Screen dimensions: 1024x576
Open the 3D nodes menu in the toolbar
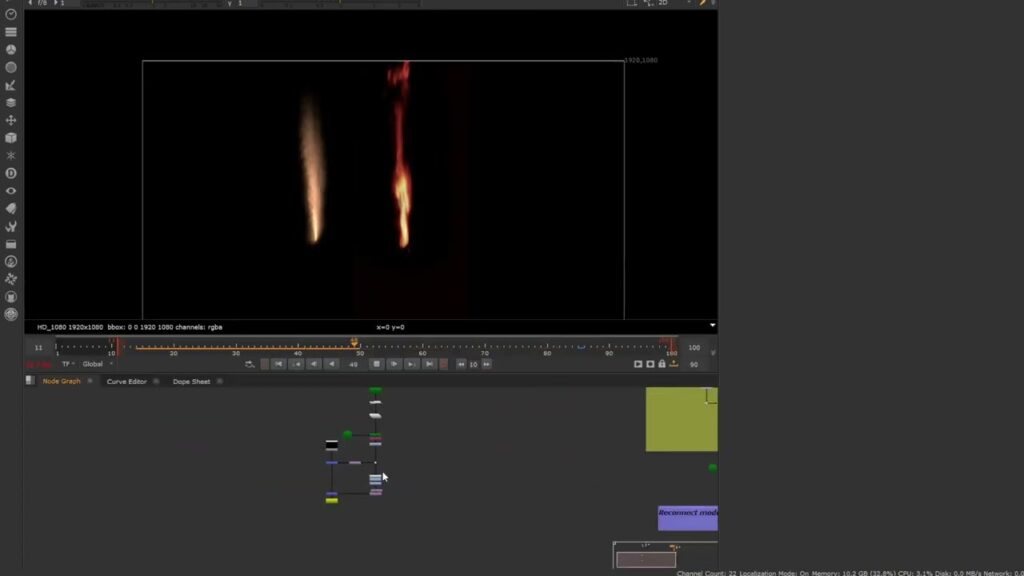coord(11,139)
